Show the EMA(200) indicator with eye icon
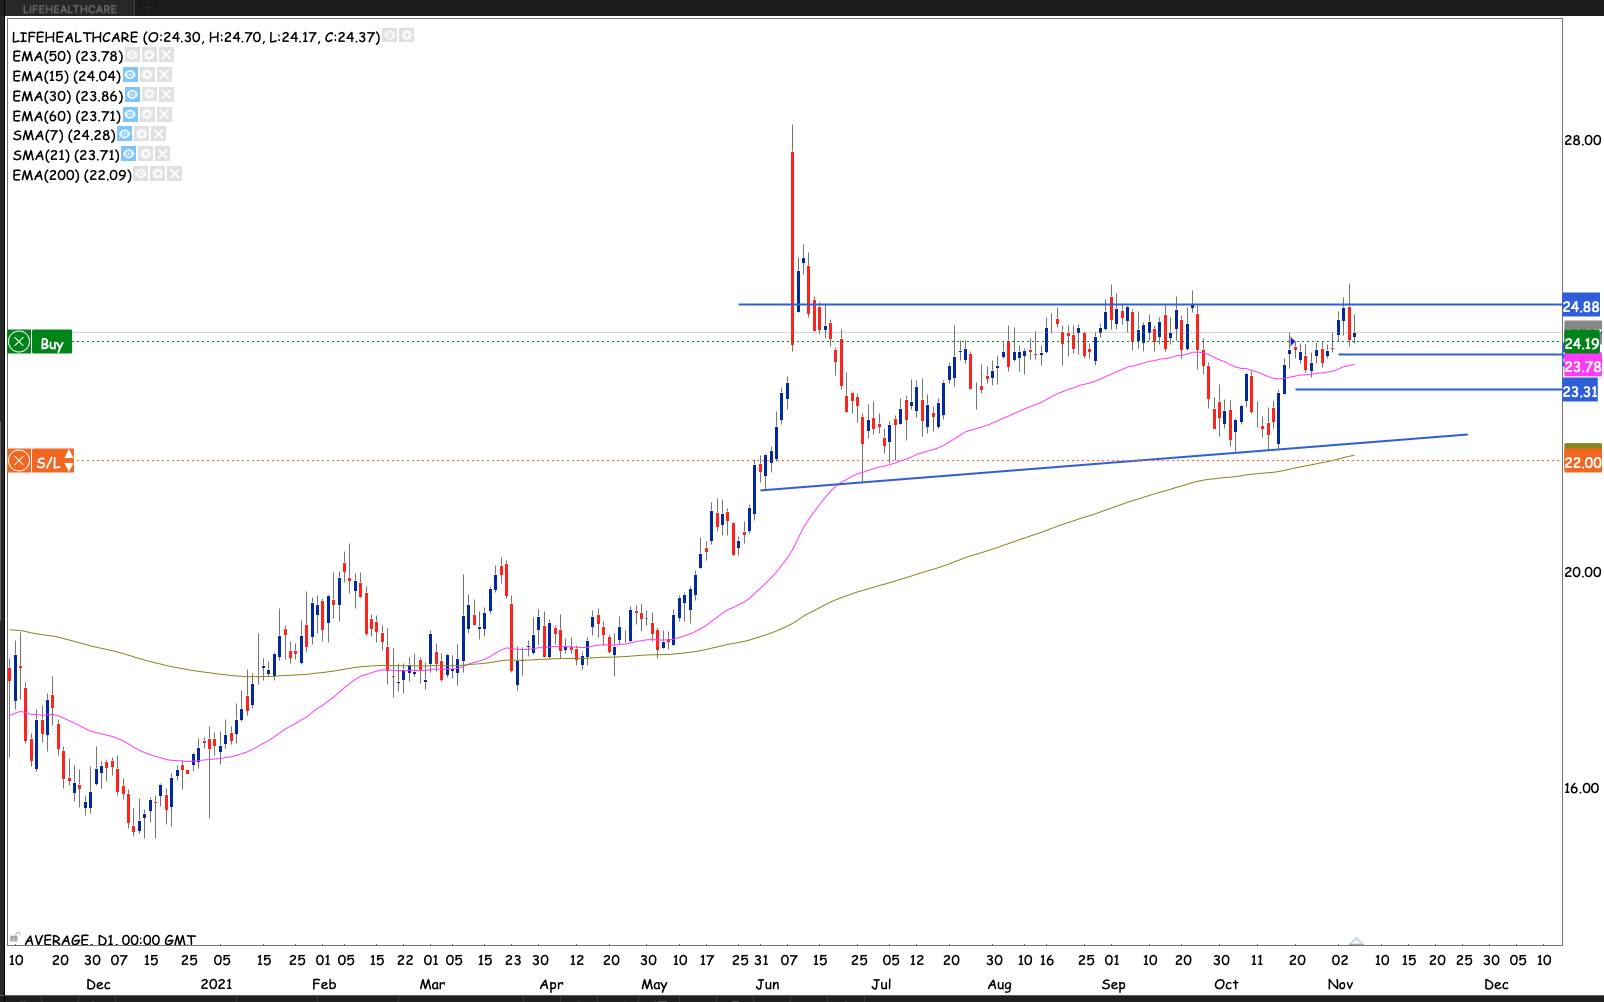This screenshot has height=1002, width=1604. click(x=141, y=174)
